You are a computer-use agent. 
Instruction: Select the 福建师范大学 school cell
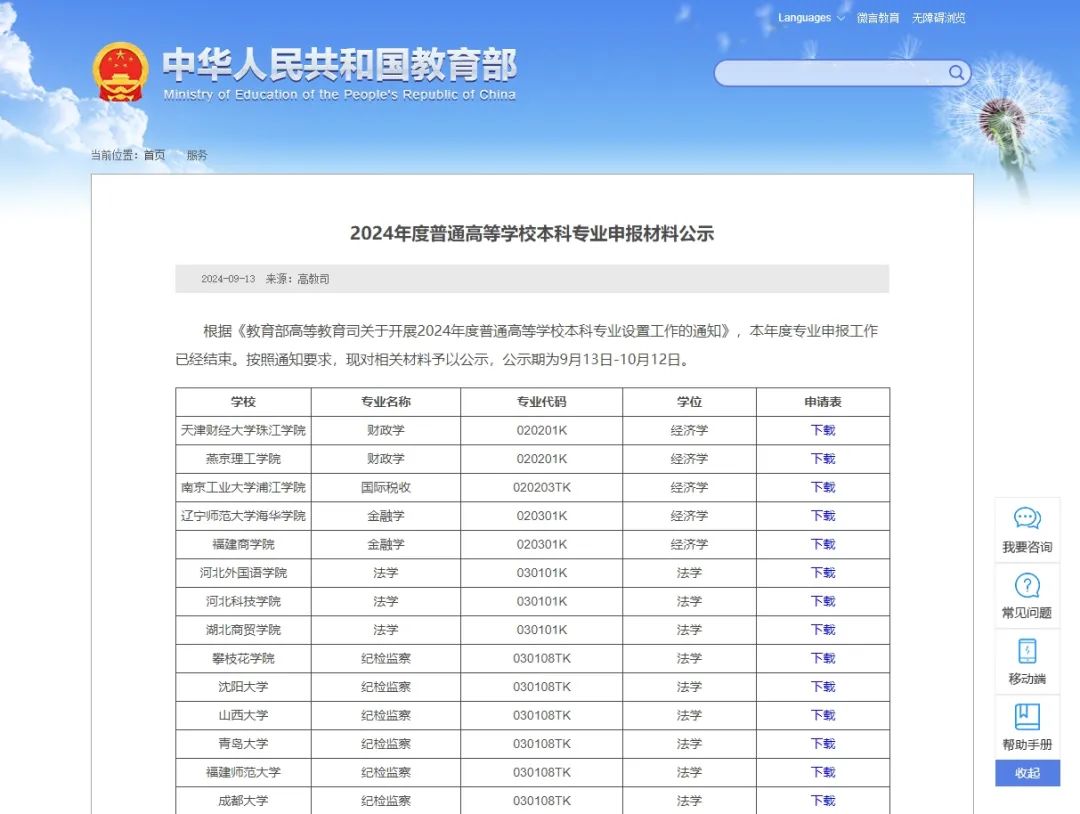point(243,773)
